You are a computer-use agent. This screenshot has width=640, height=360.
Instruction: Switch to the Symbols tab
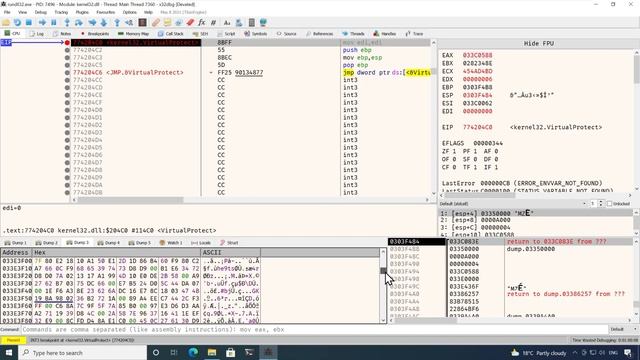coord(255,34)
